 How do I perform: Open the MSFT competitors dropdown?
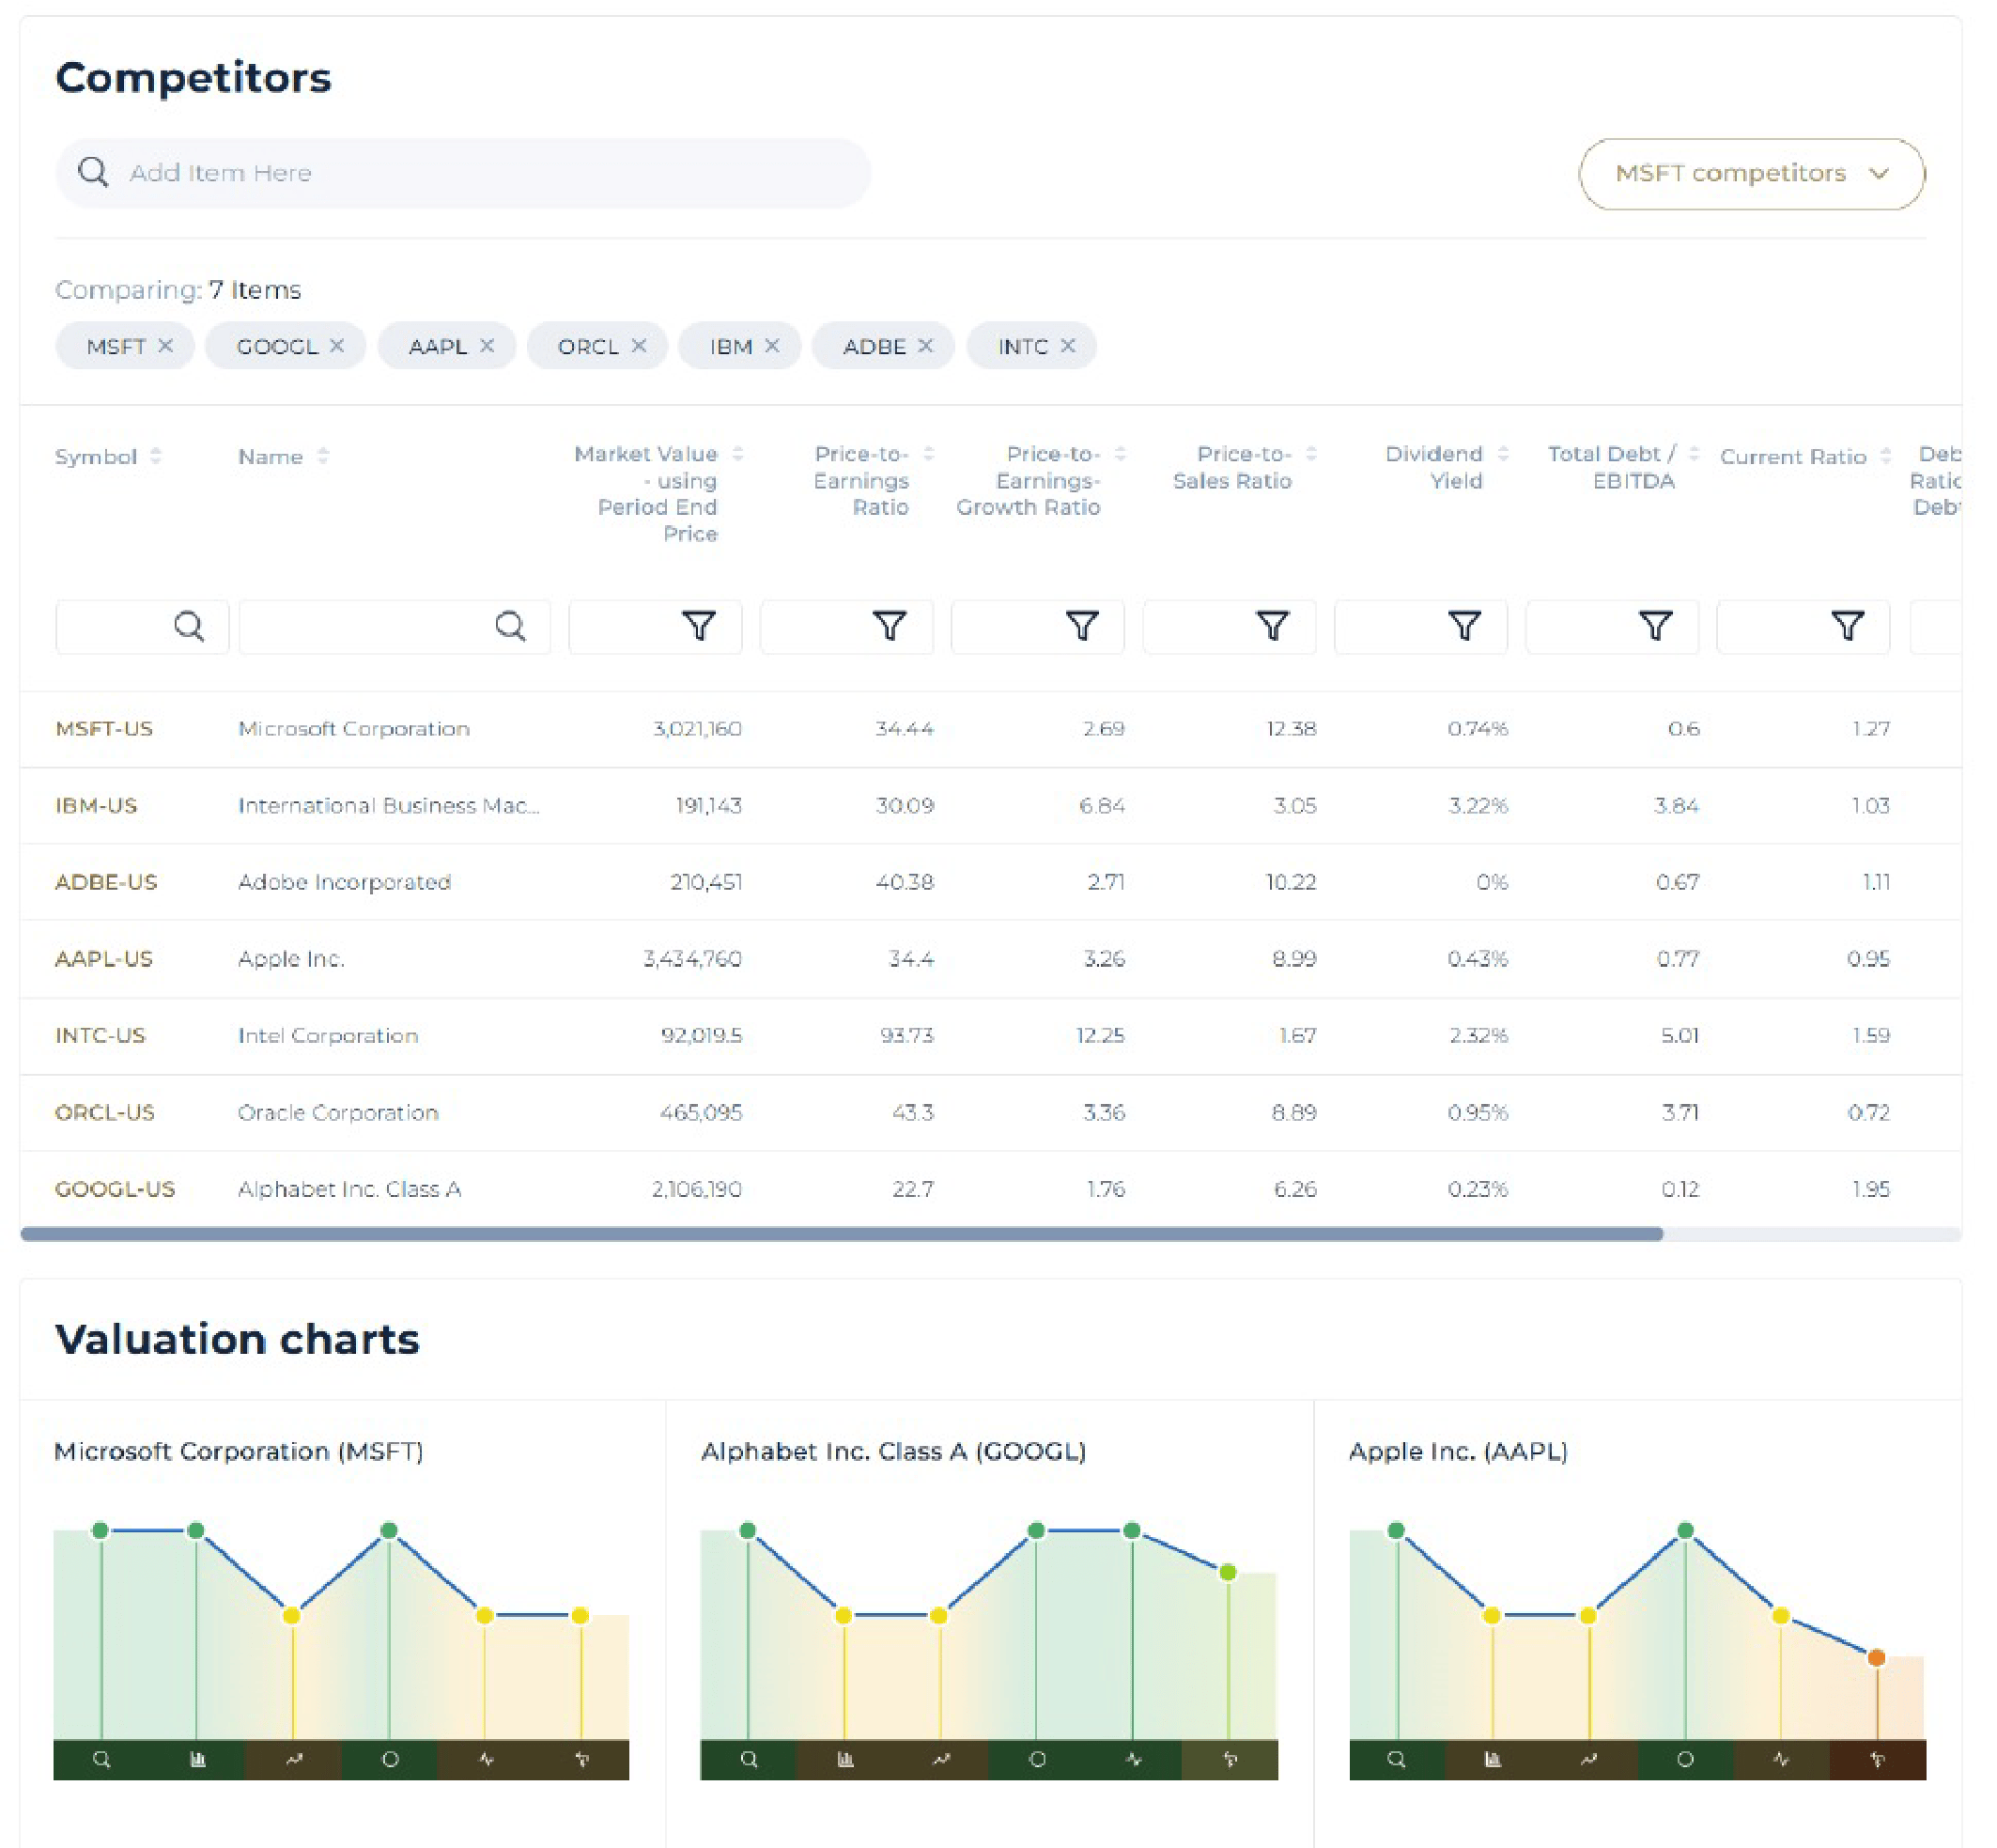[x=1751, y=174]
